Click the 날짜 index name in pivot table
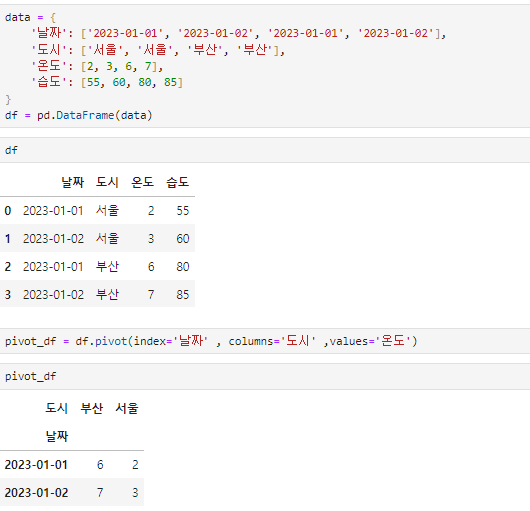530x511 pixels. click(56, 436)
